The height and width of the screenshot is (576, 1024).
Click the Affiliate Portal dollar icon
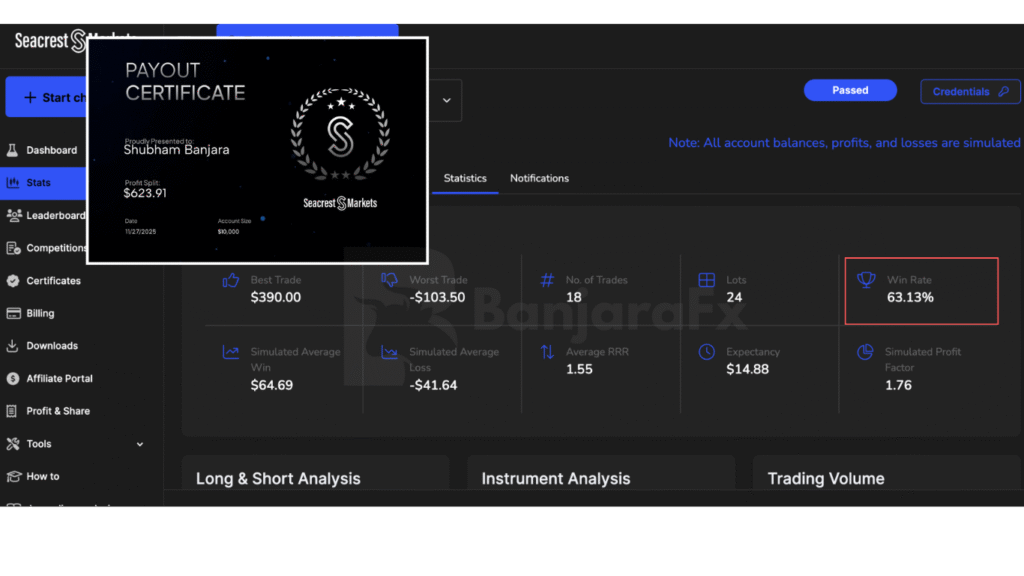click(x=13, y=379)
